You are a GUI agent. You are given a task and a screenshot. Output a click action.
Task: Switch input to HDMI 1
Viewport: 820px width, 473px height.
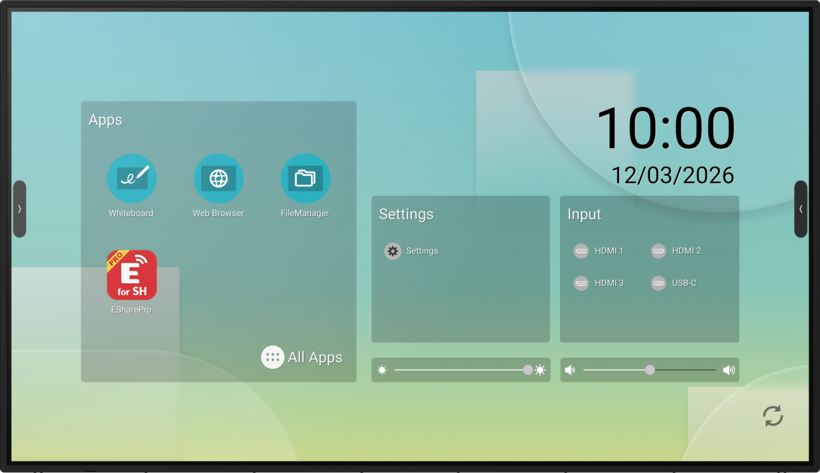coord(598,251)
